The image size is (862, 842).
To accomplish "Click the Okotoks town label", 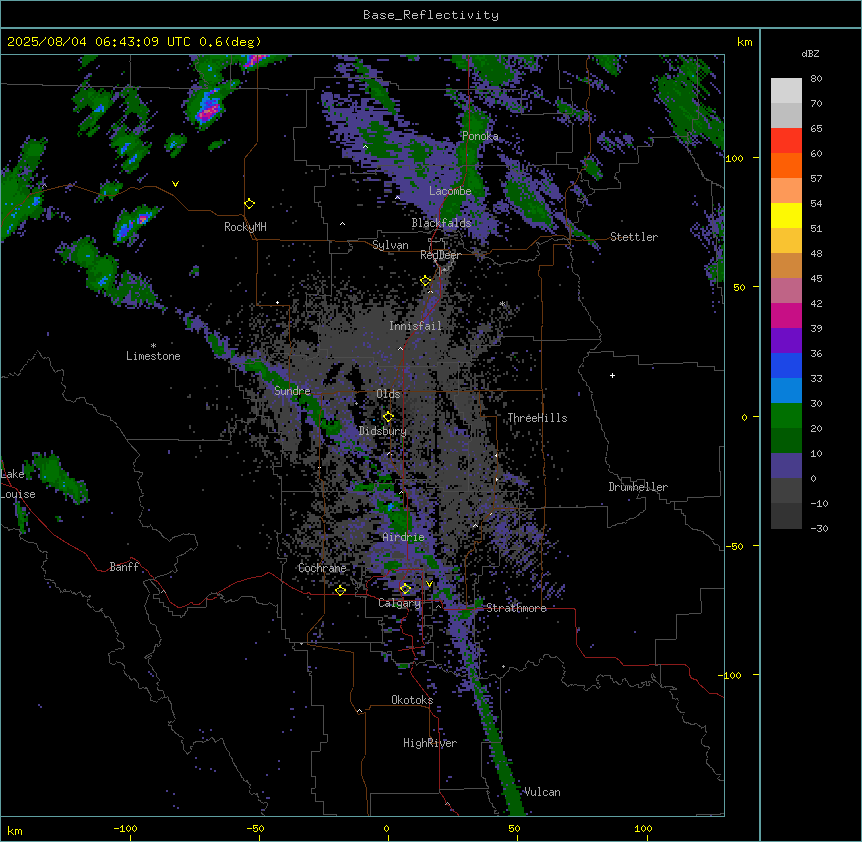I will click(x=412, y=700).
